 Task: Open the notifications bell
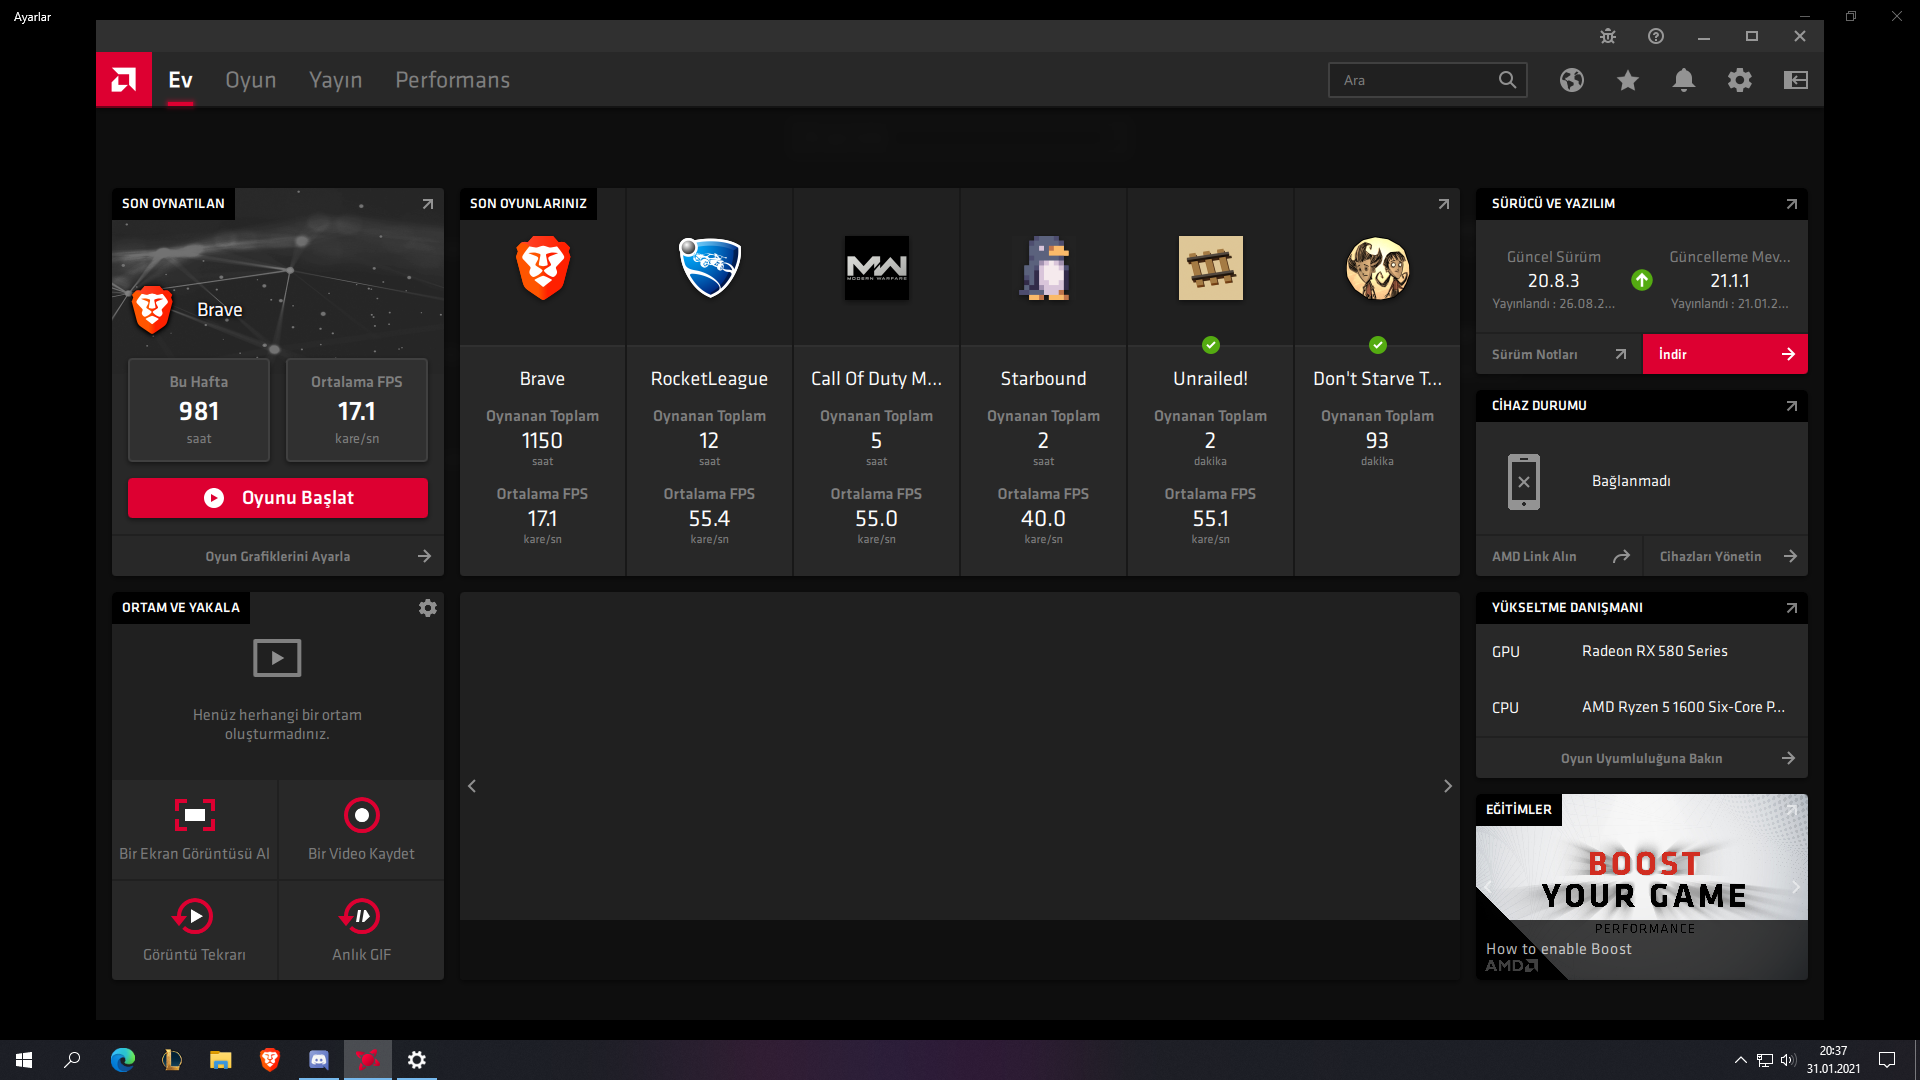(x=1684, y=80)
